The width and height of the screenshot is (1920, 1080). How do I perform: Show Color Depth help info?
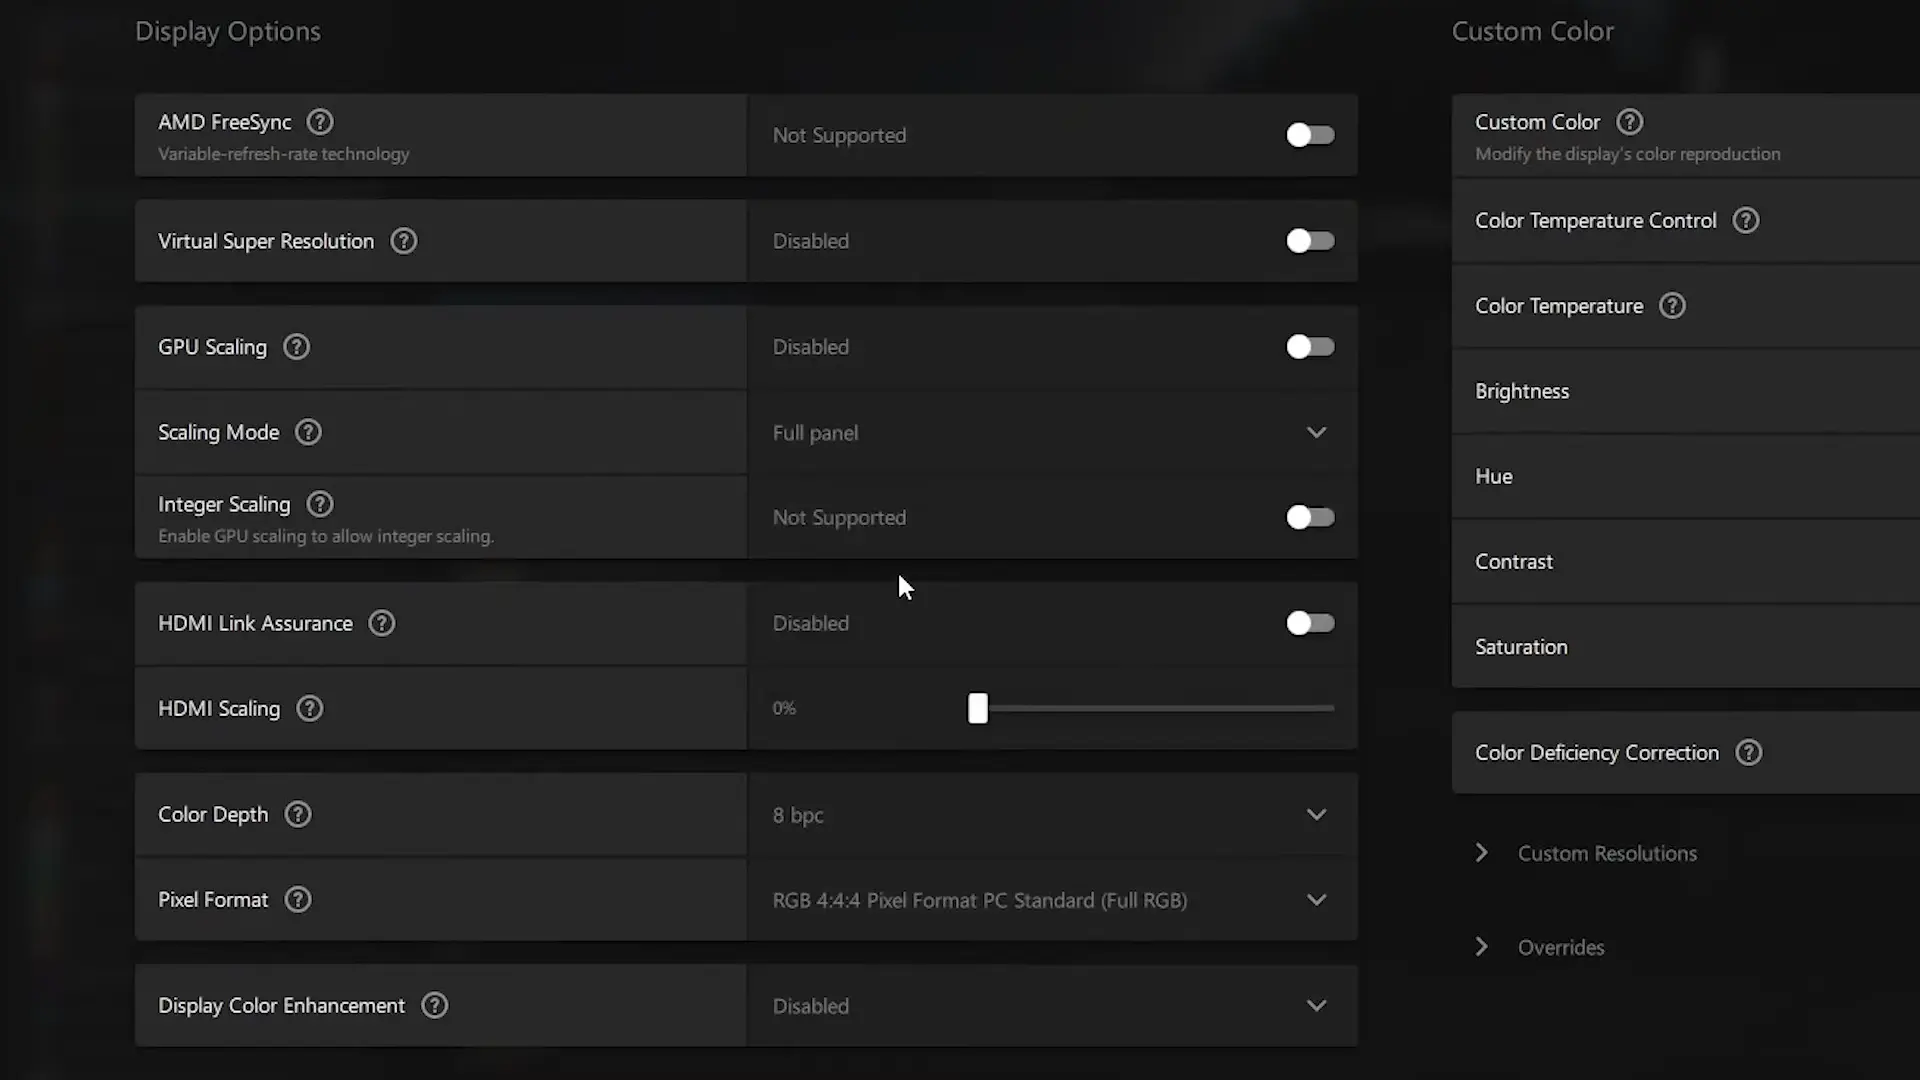298,814
